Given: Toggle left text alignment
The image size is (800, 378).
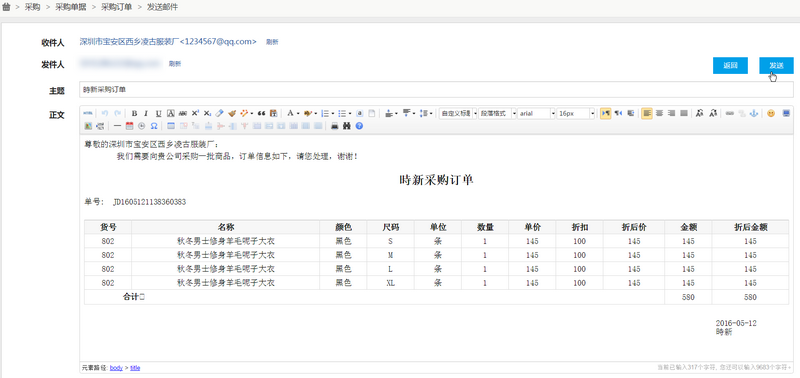Looking at the screenshot, I should pos(647,113).
